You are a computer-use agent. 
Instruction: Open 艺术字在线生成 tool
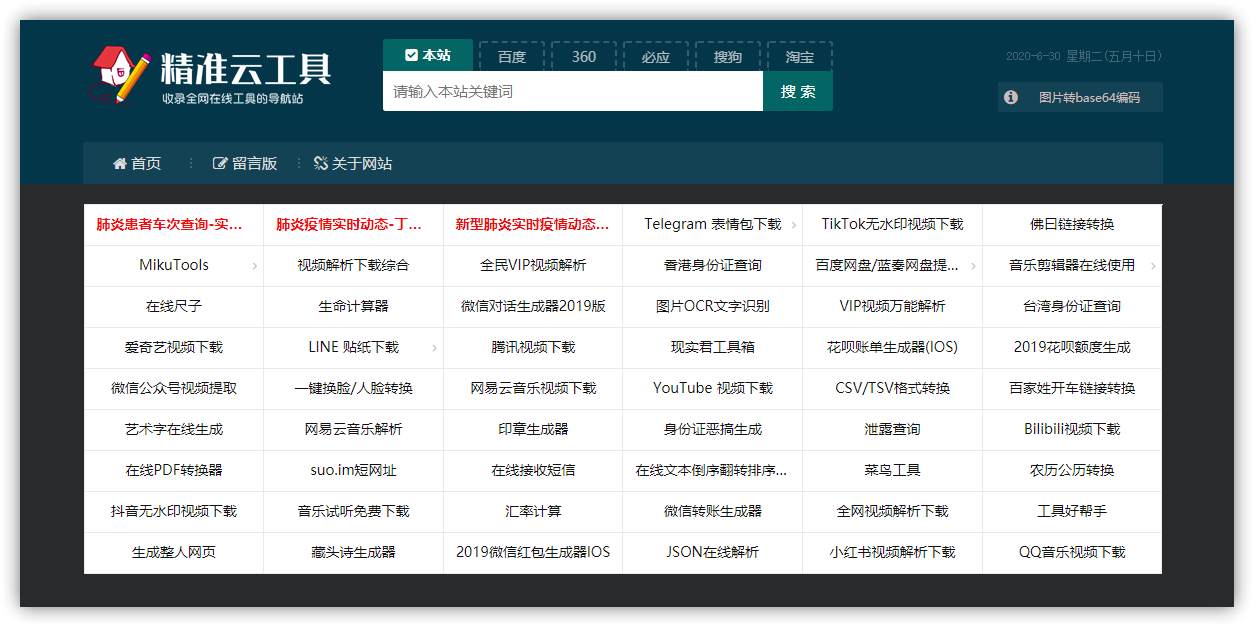[174, 430]
